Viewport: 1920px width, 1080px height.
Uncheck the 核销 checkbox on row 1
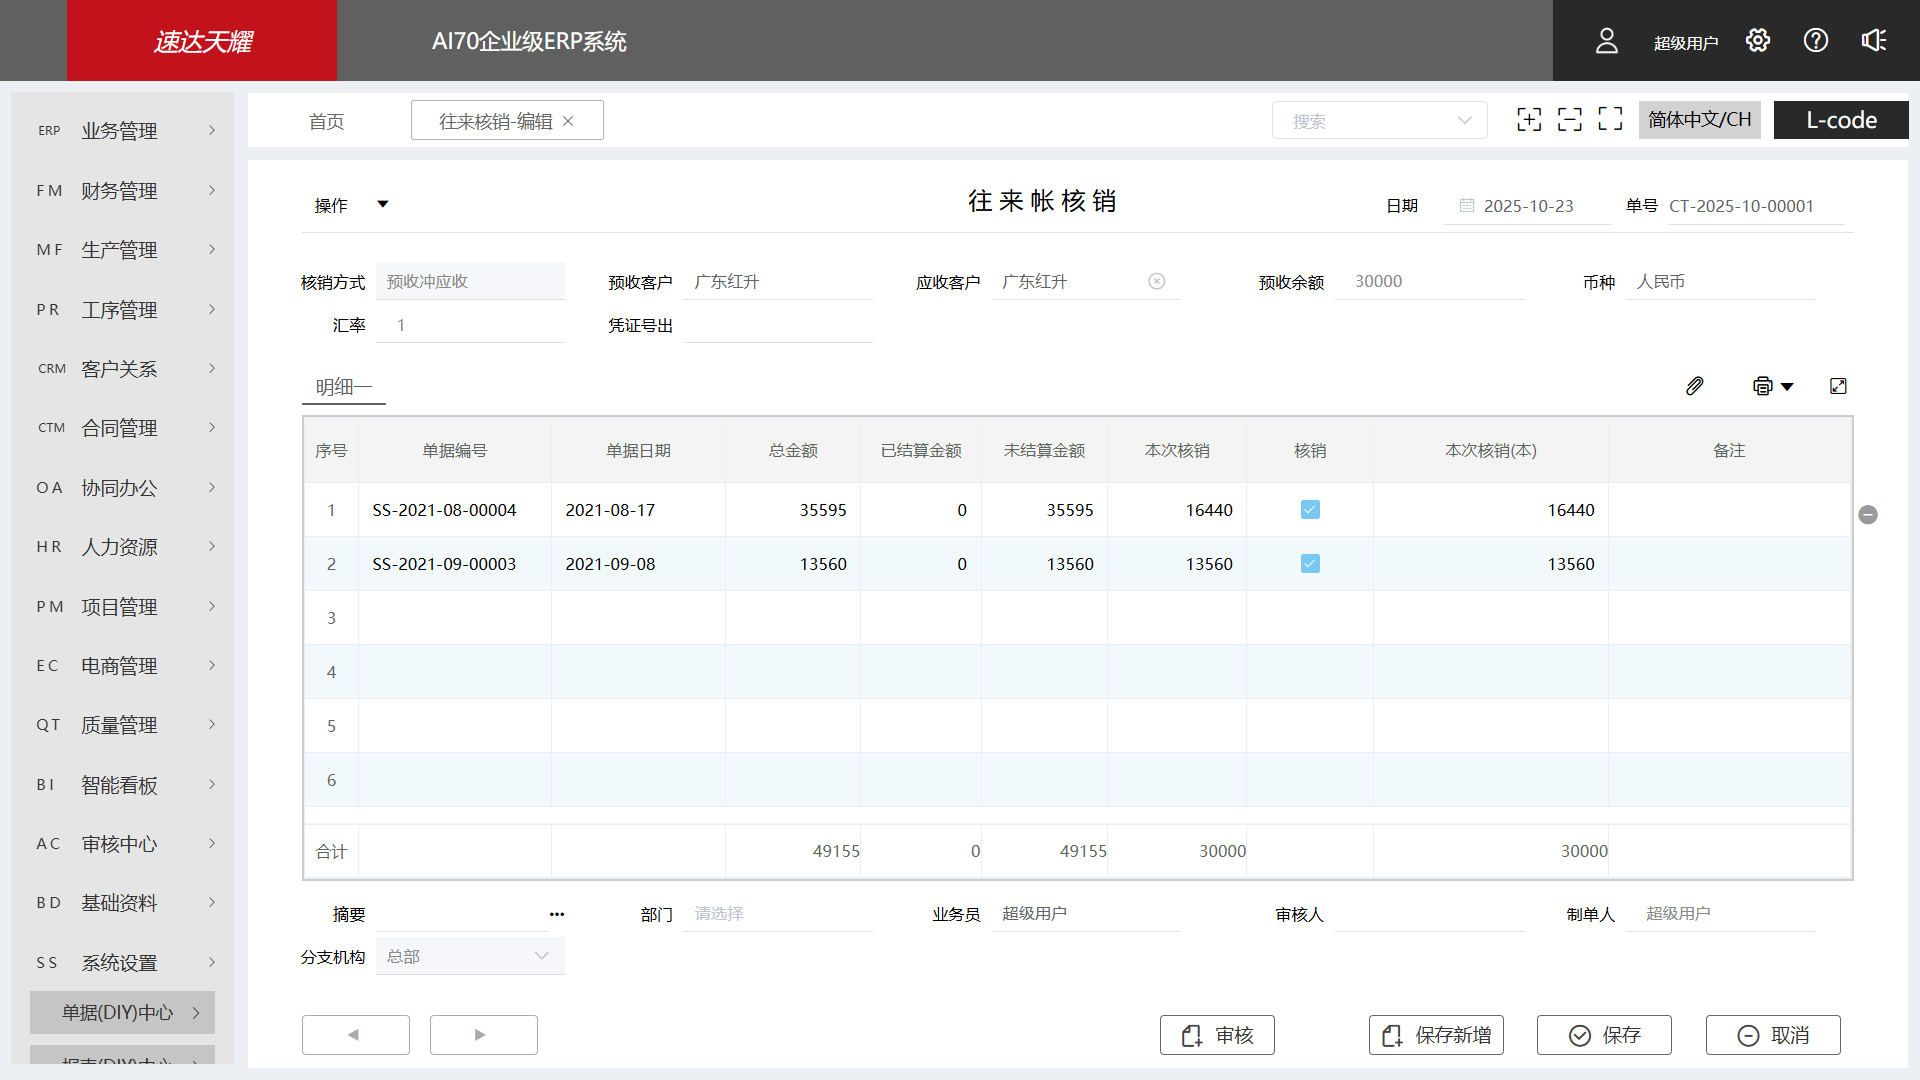[x=1310, y=509]
